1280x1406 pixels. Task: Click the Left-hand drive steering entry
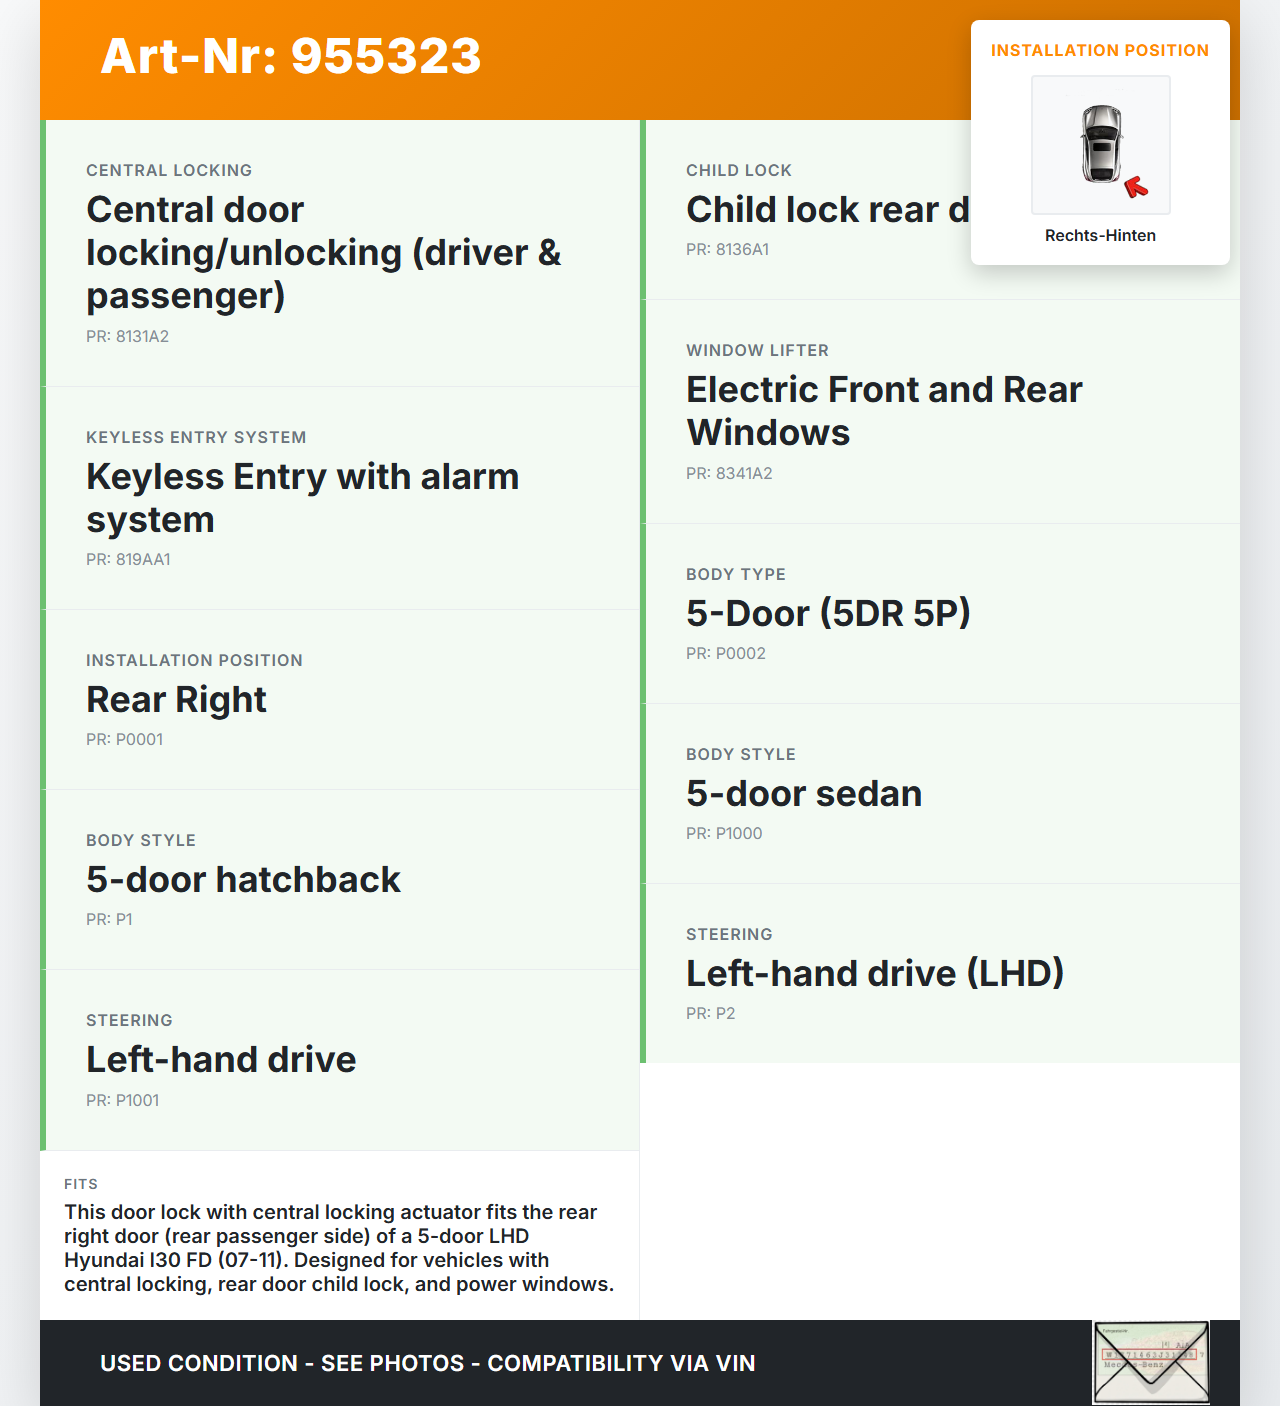[221, 1060]
